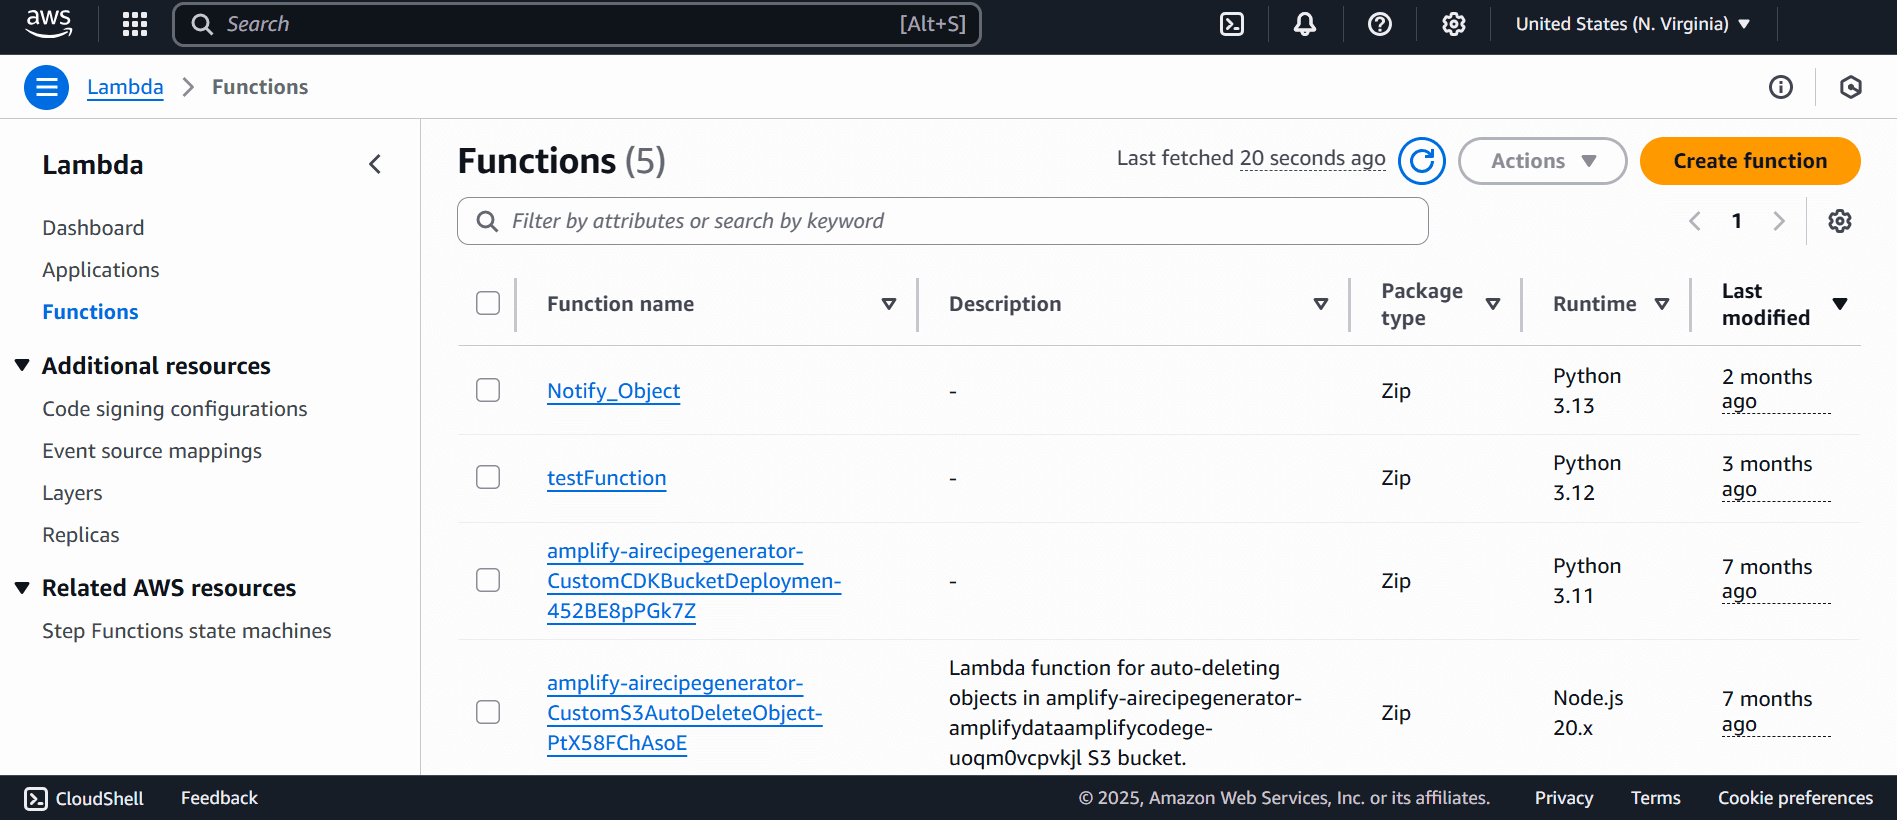Launch CloudShell from top bar icon

click(x=1232, y=24)
